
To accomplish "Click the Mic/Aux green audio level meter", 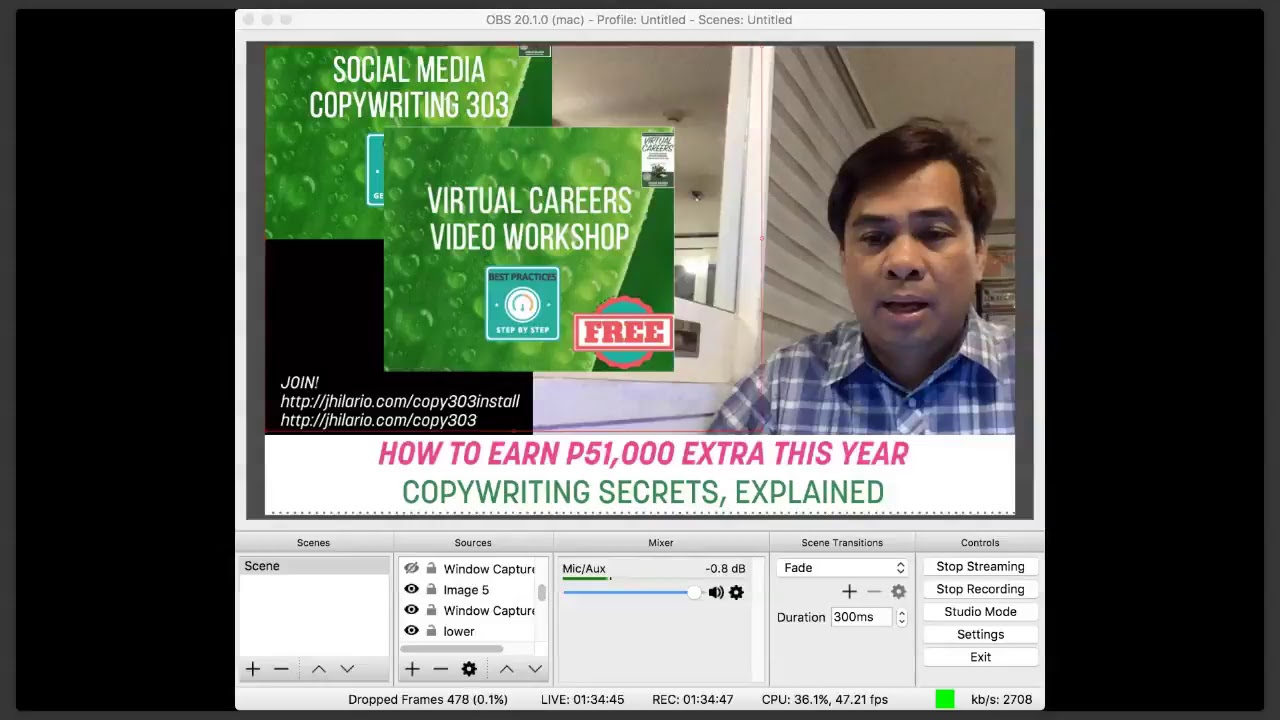I will [x=586, y=579].
